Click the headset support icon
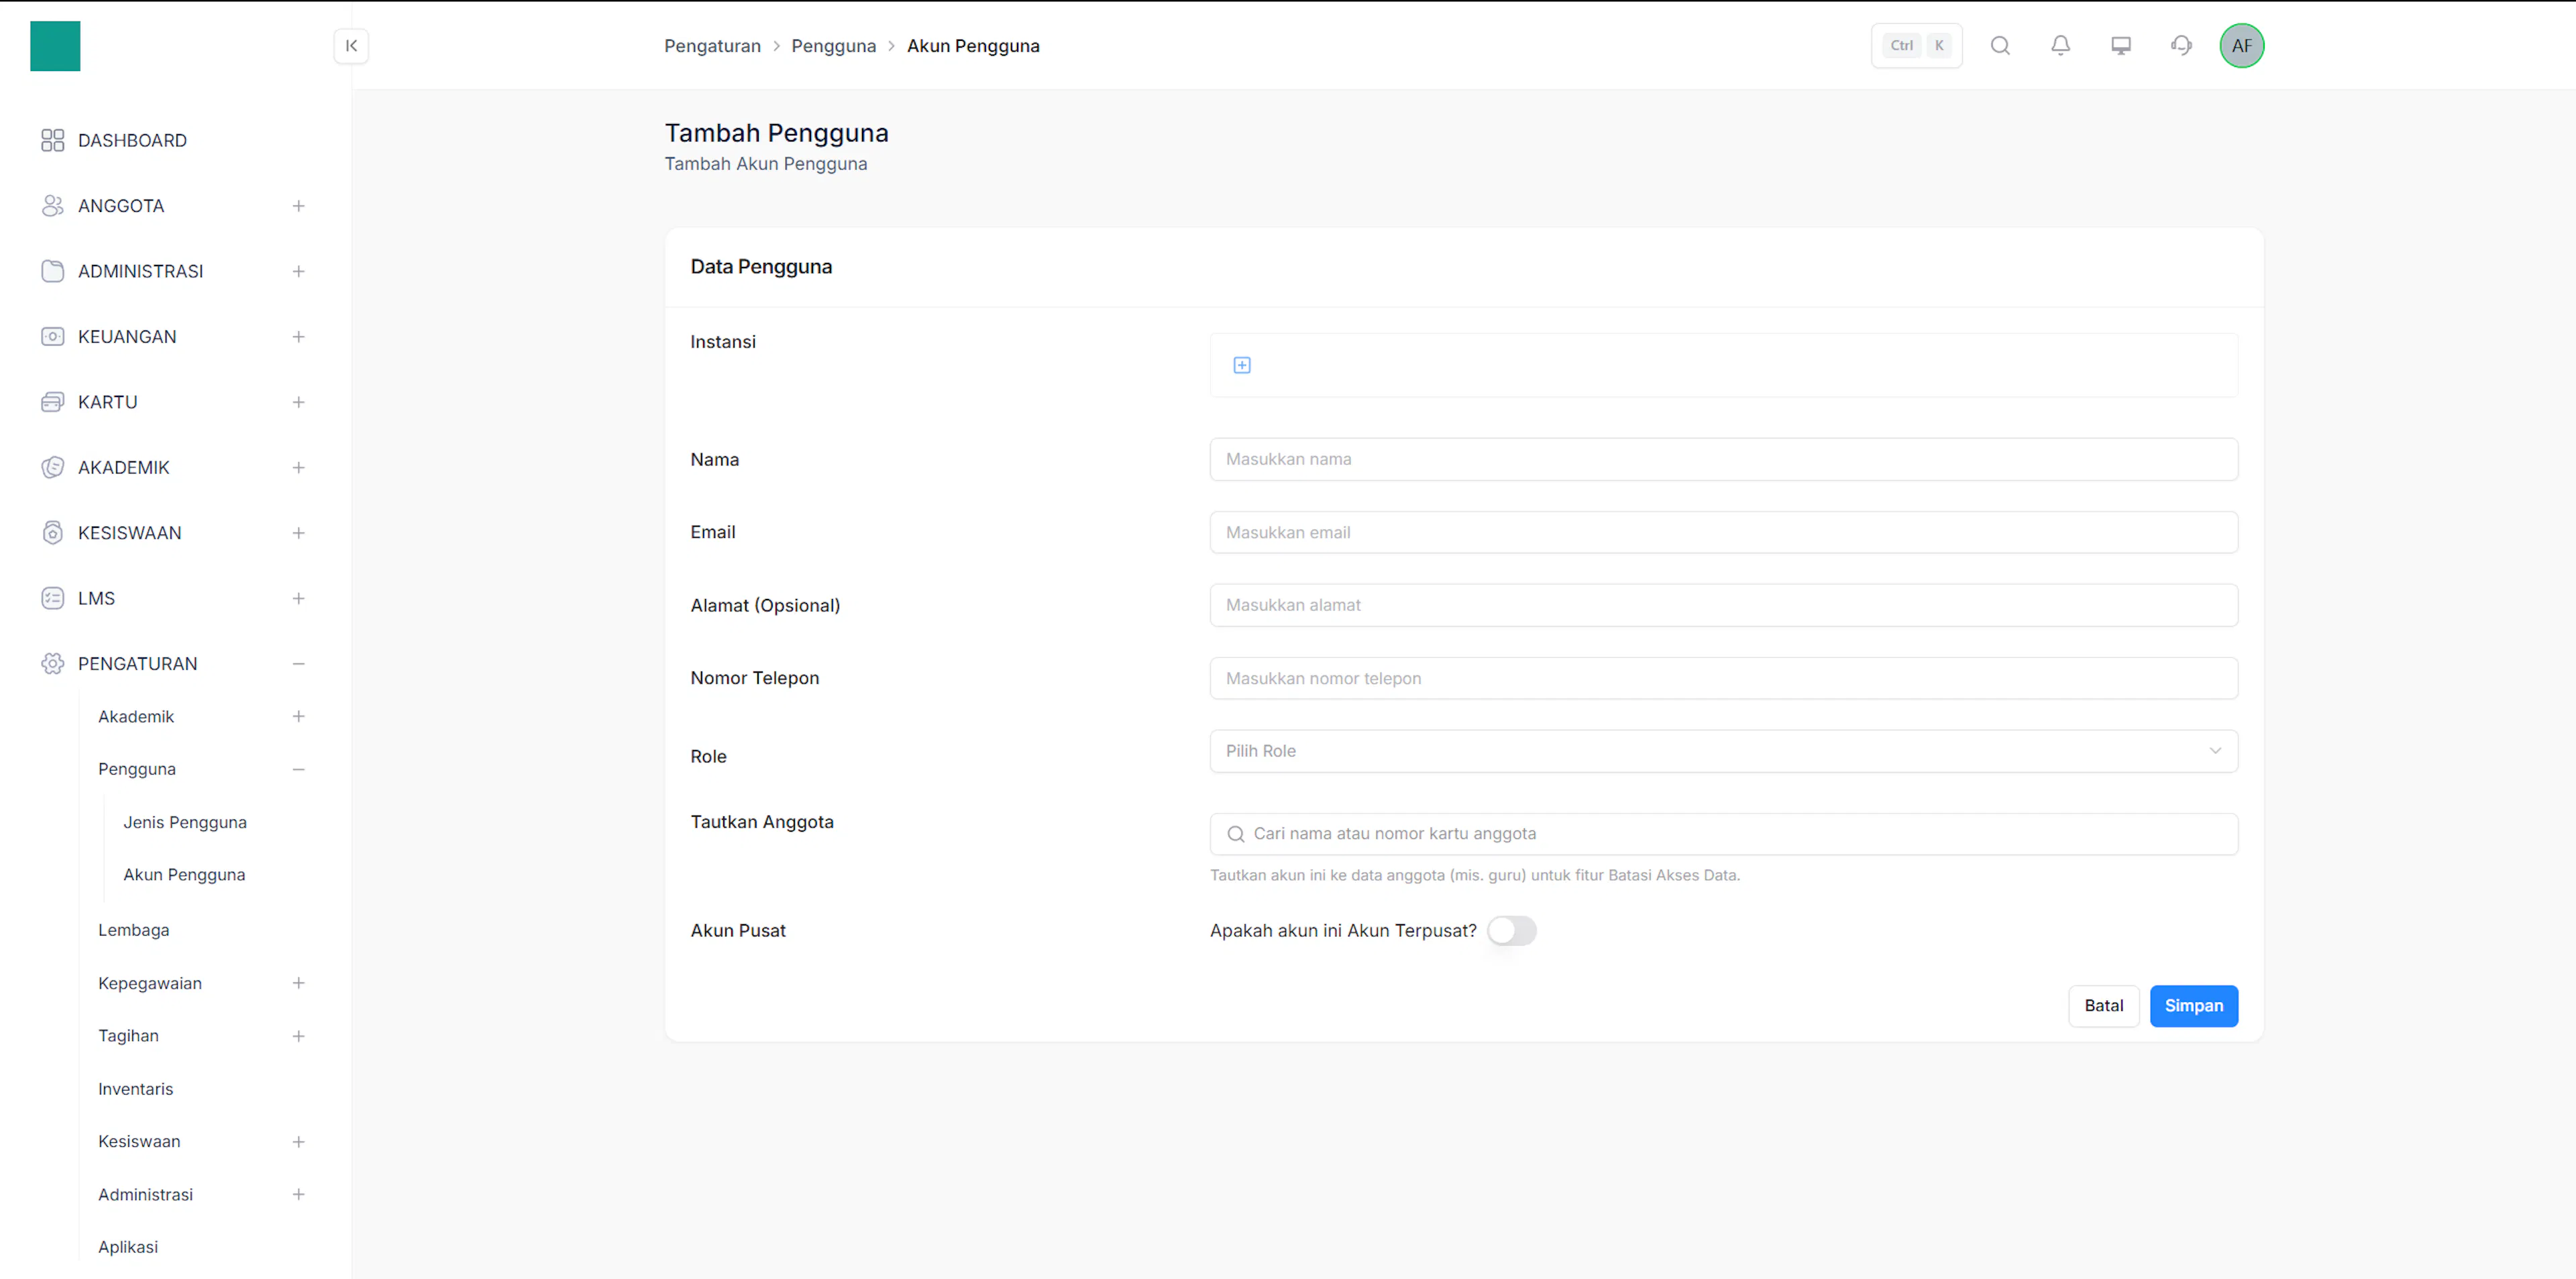 click(x=2181, y=46)
